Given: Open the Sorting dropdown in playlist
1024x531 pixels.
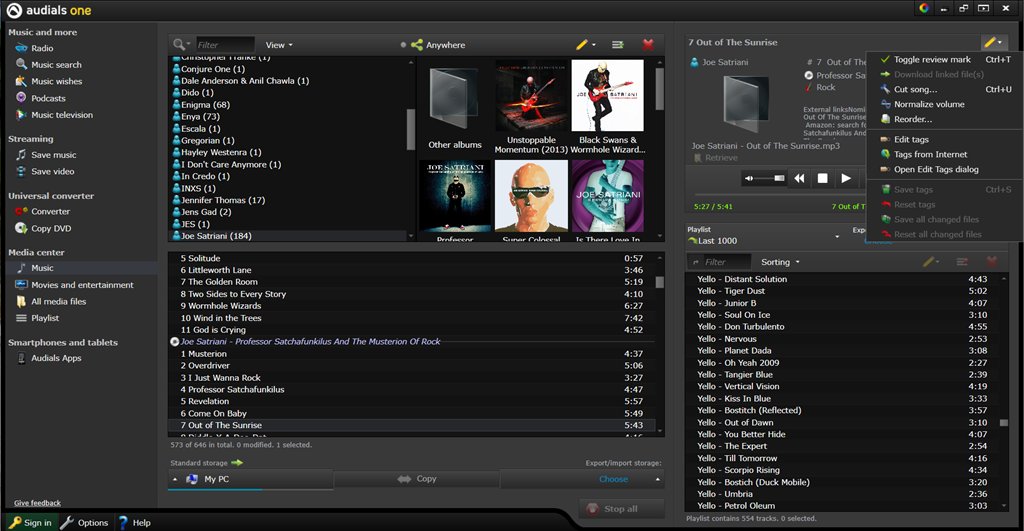Looking at the screenshot, I should [x=780, y=262].
